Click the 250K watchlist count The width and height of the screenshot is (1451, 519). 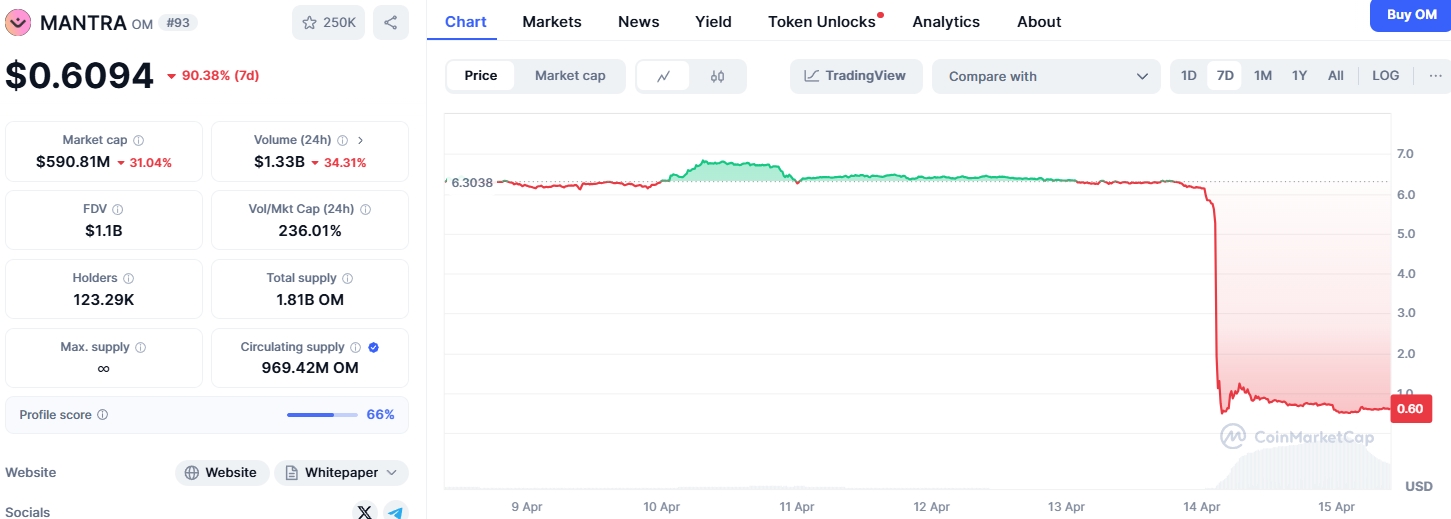[339, 22]
